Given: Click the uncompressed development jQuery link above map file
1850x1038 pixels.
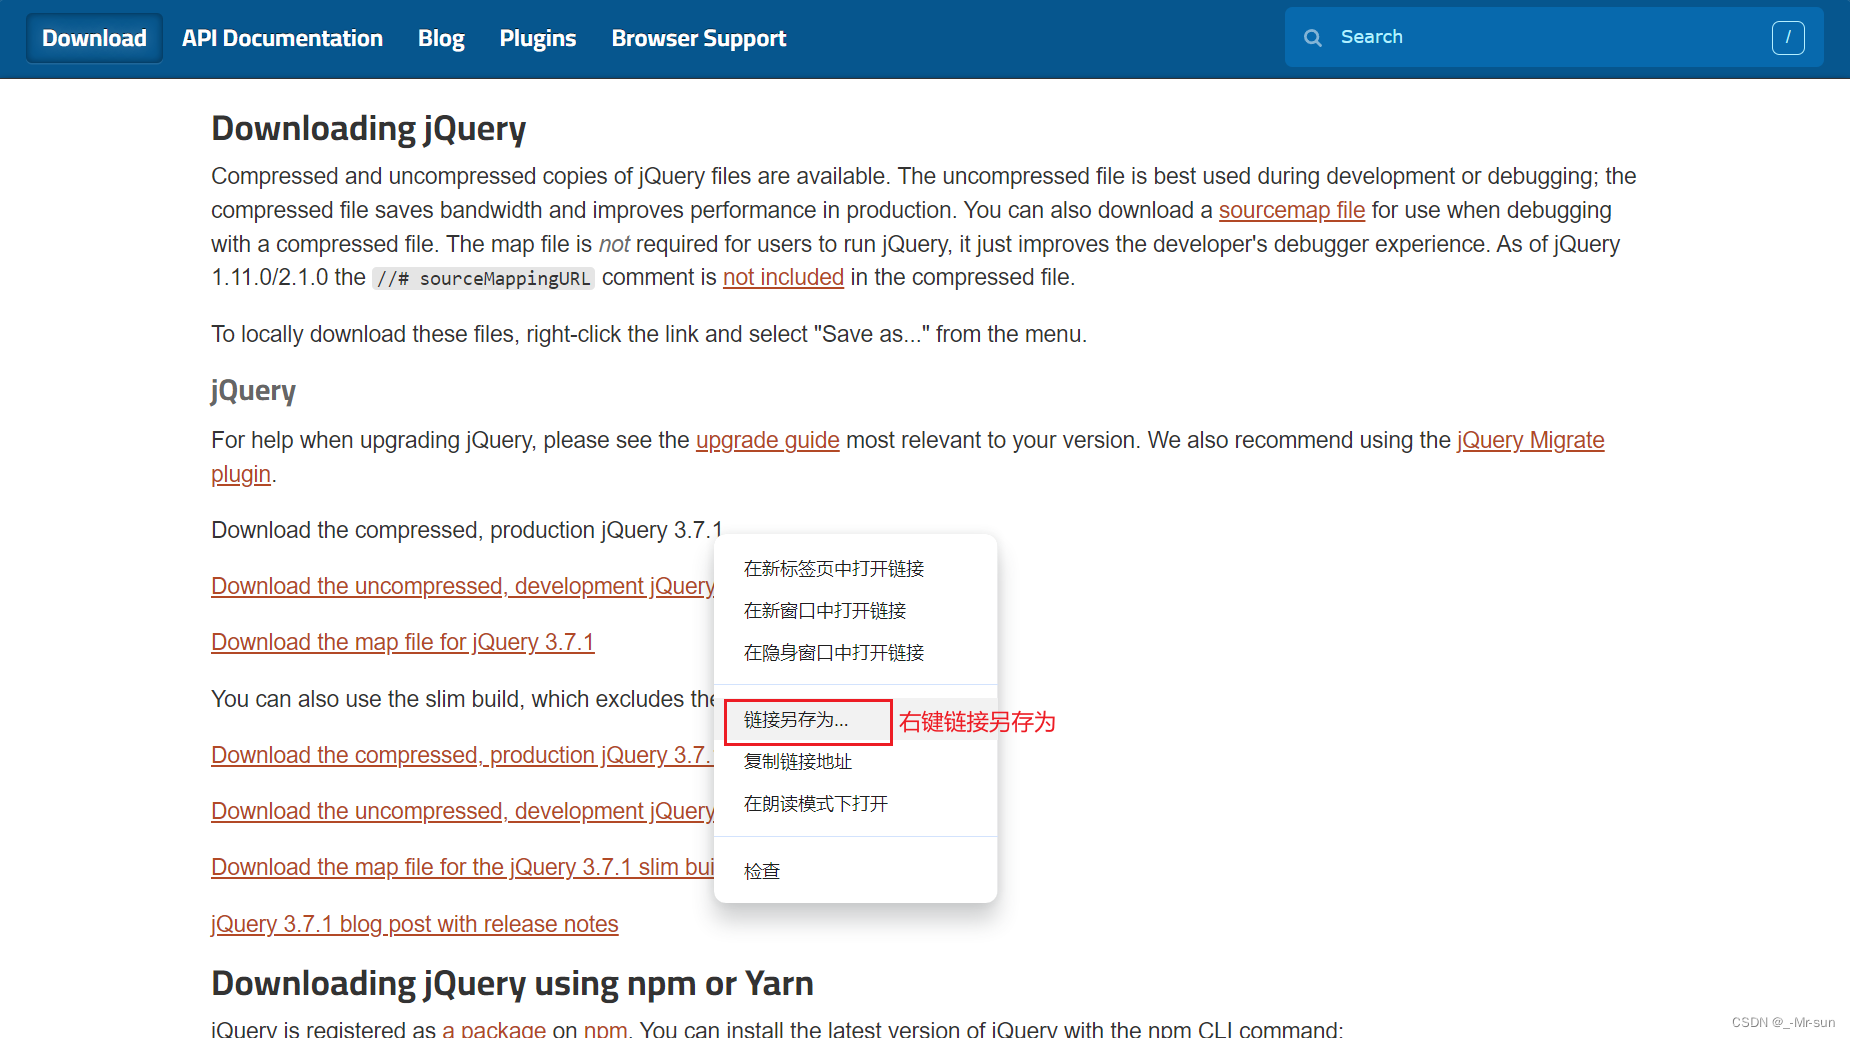Looking at the screenshot, I should click(463, 586).
